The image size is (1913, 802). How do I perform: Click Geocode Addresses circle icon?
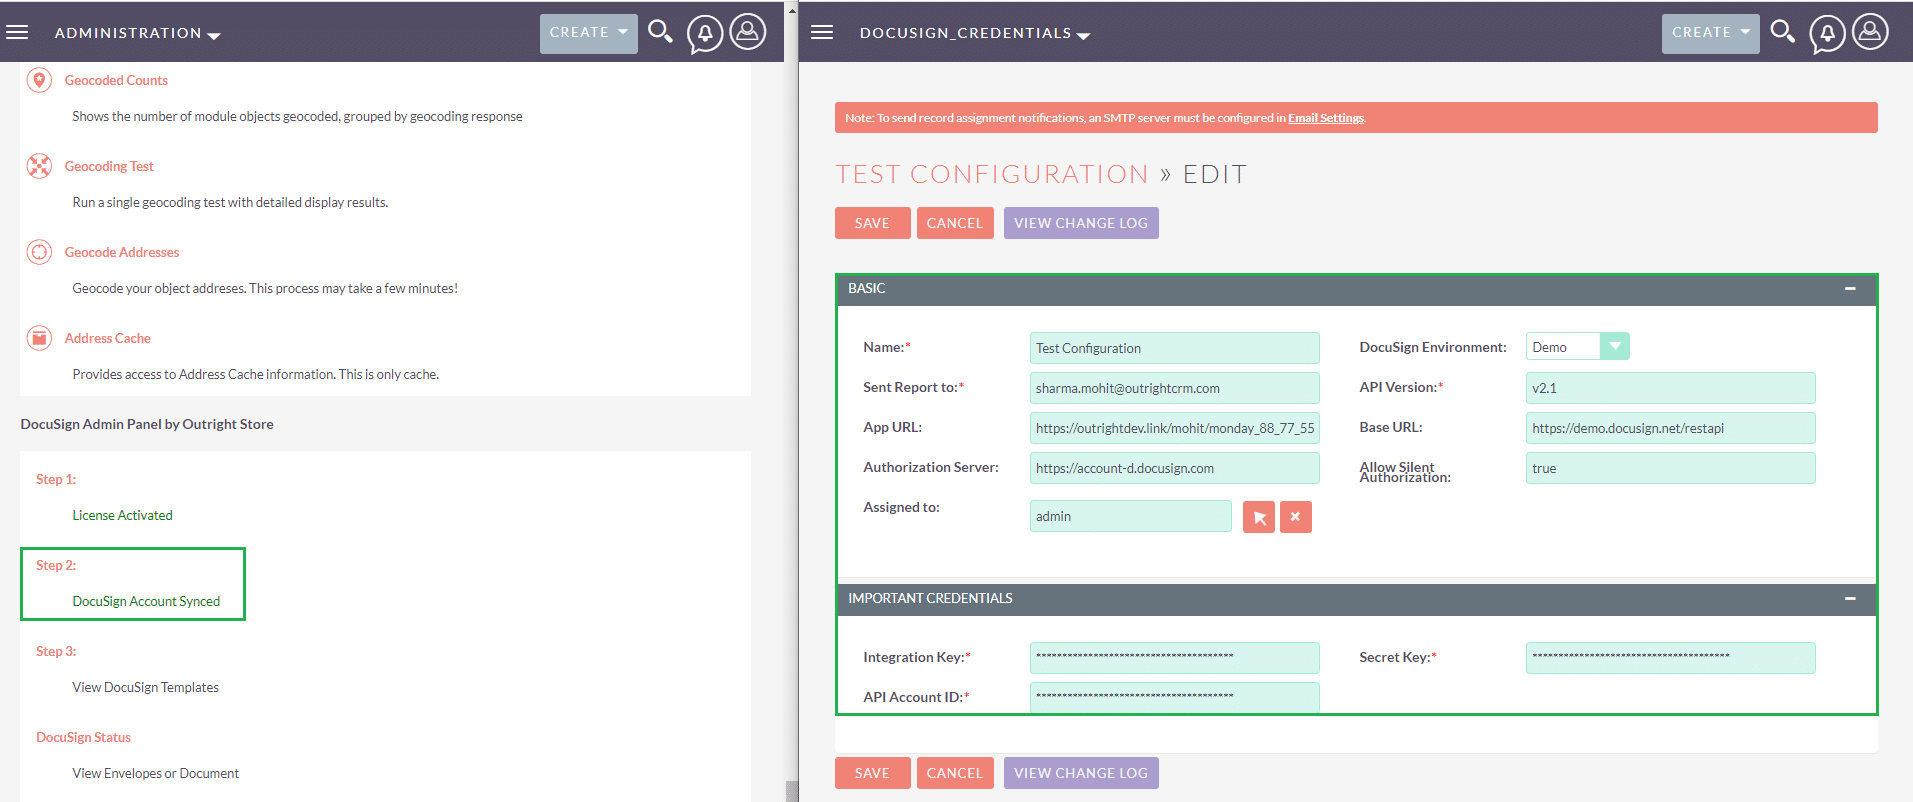pyautogui.click(x=39, y=252)
